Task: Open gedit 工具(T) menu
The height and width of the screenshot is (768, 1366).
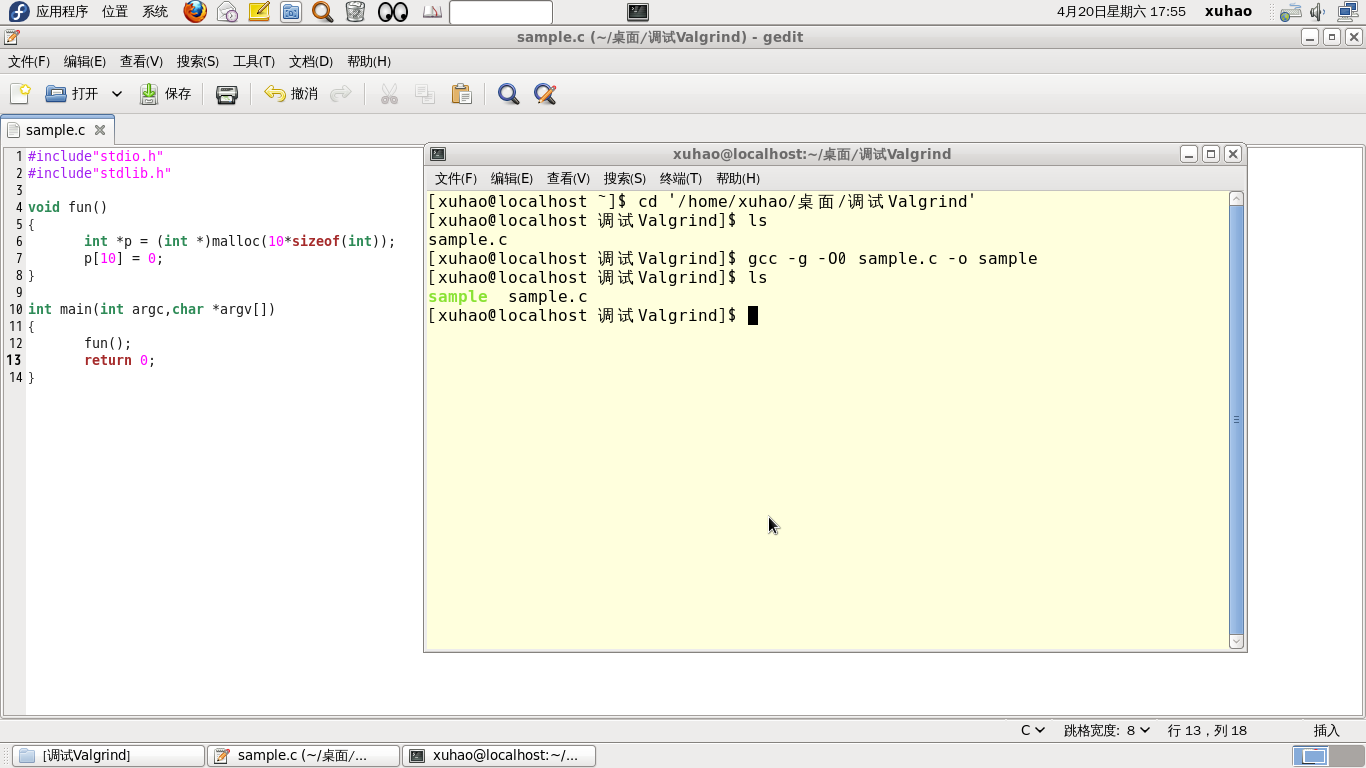Action: pyautogui.click(x=254, y=61)
